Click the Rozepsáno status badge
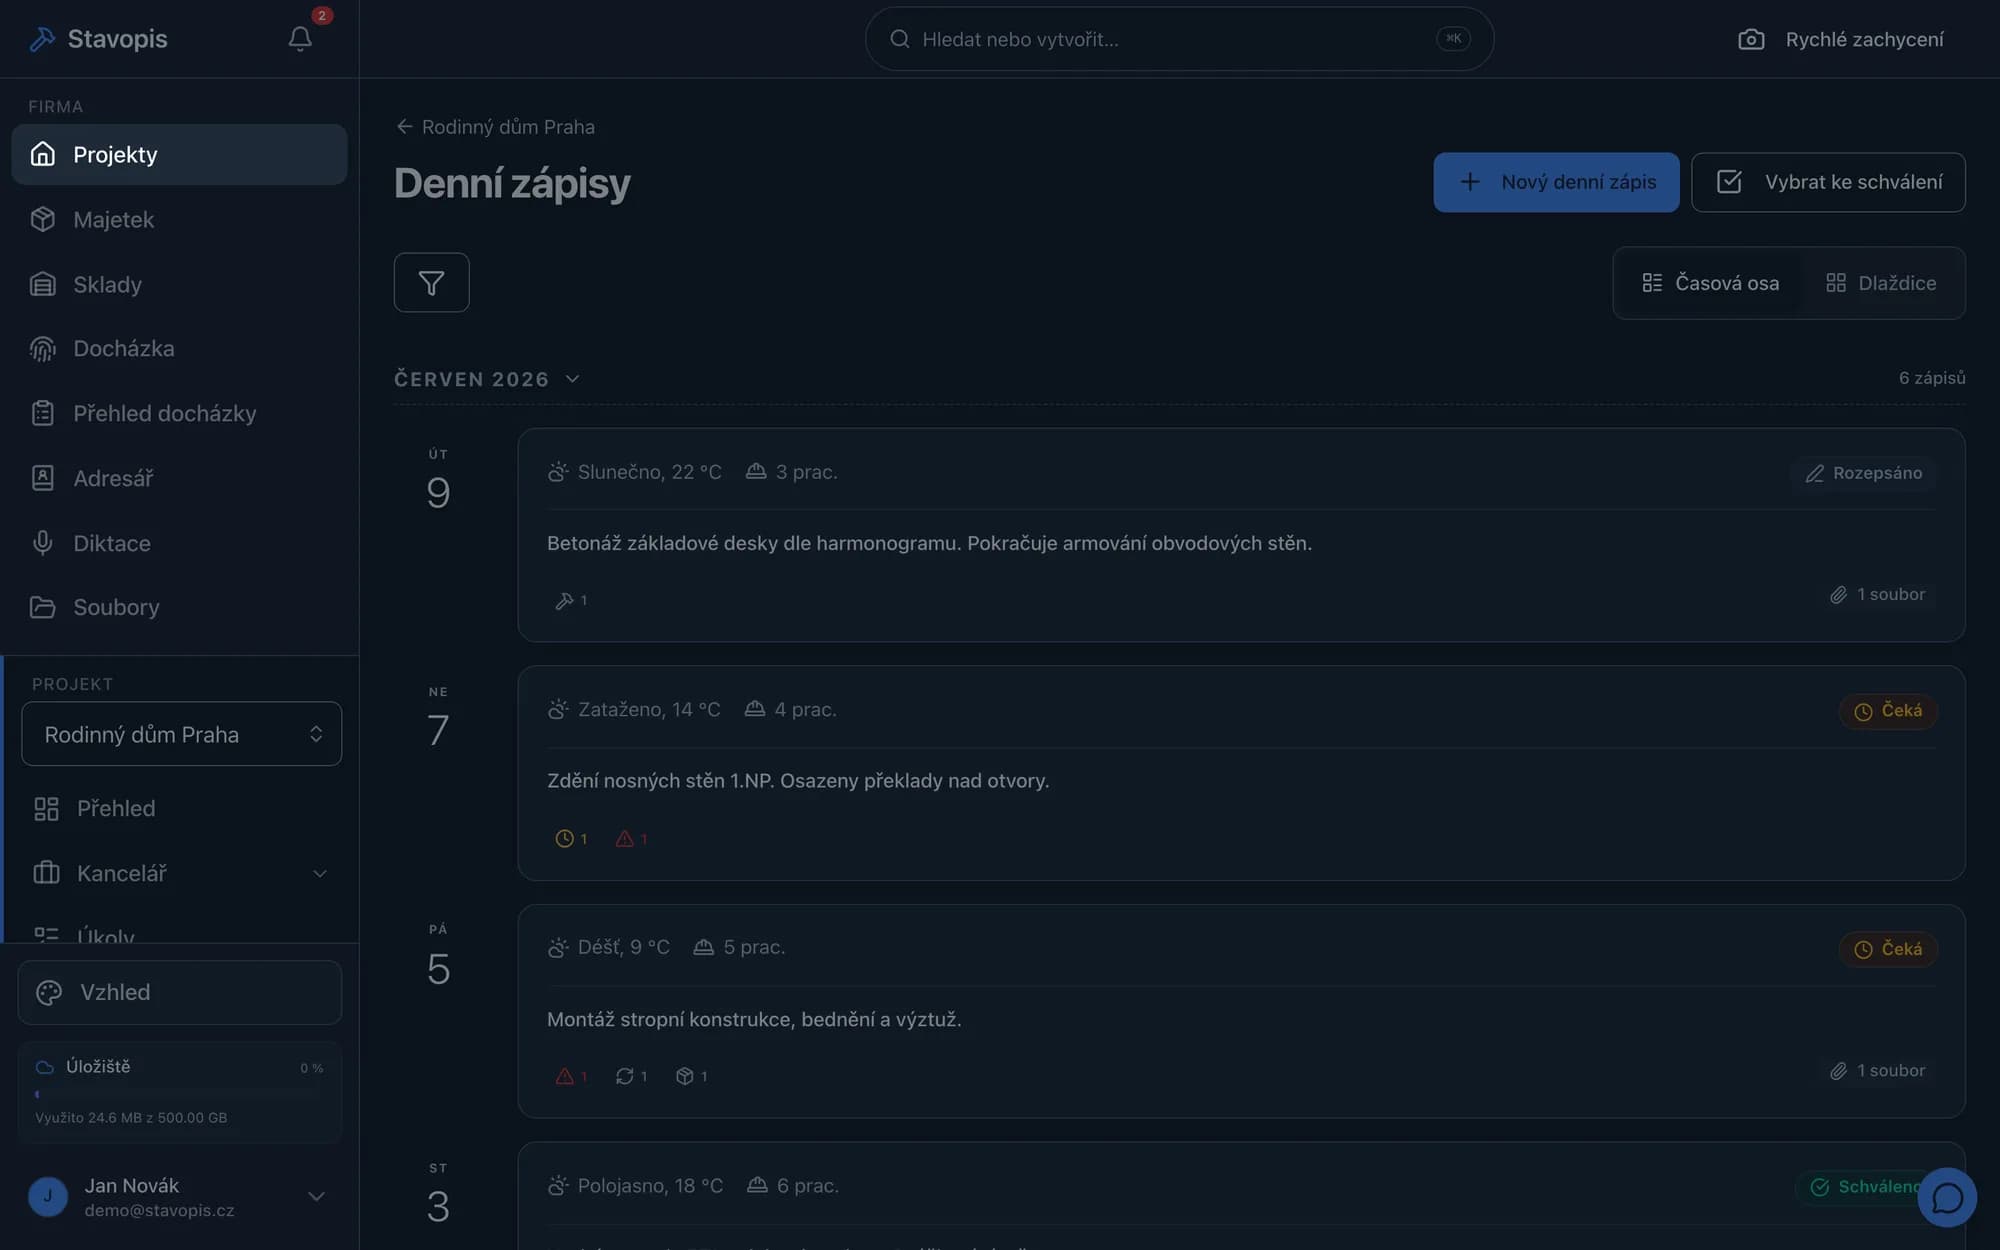Viewport: 2000px width, 1250px height. [1864, 473]
